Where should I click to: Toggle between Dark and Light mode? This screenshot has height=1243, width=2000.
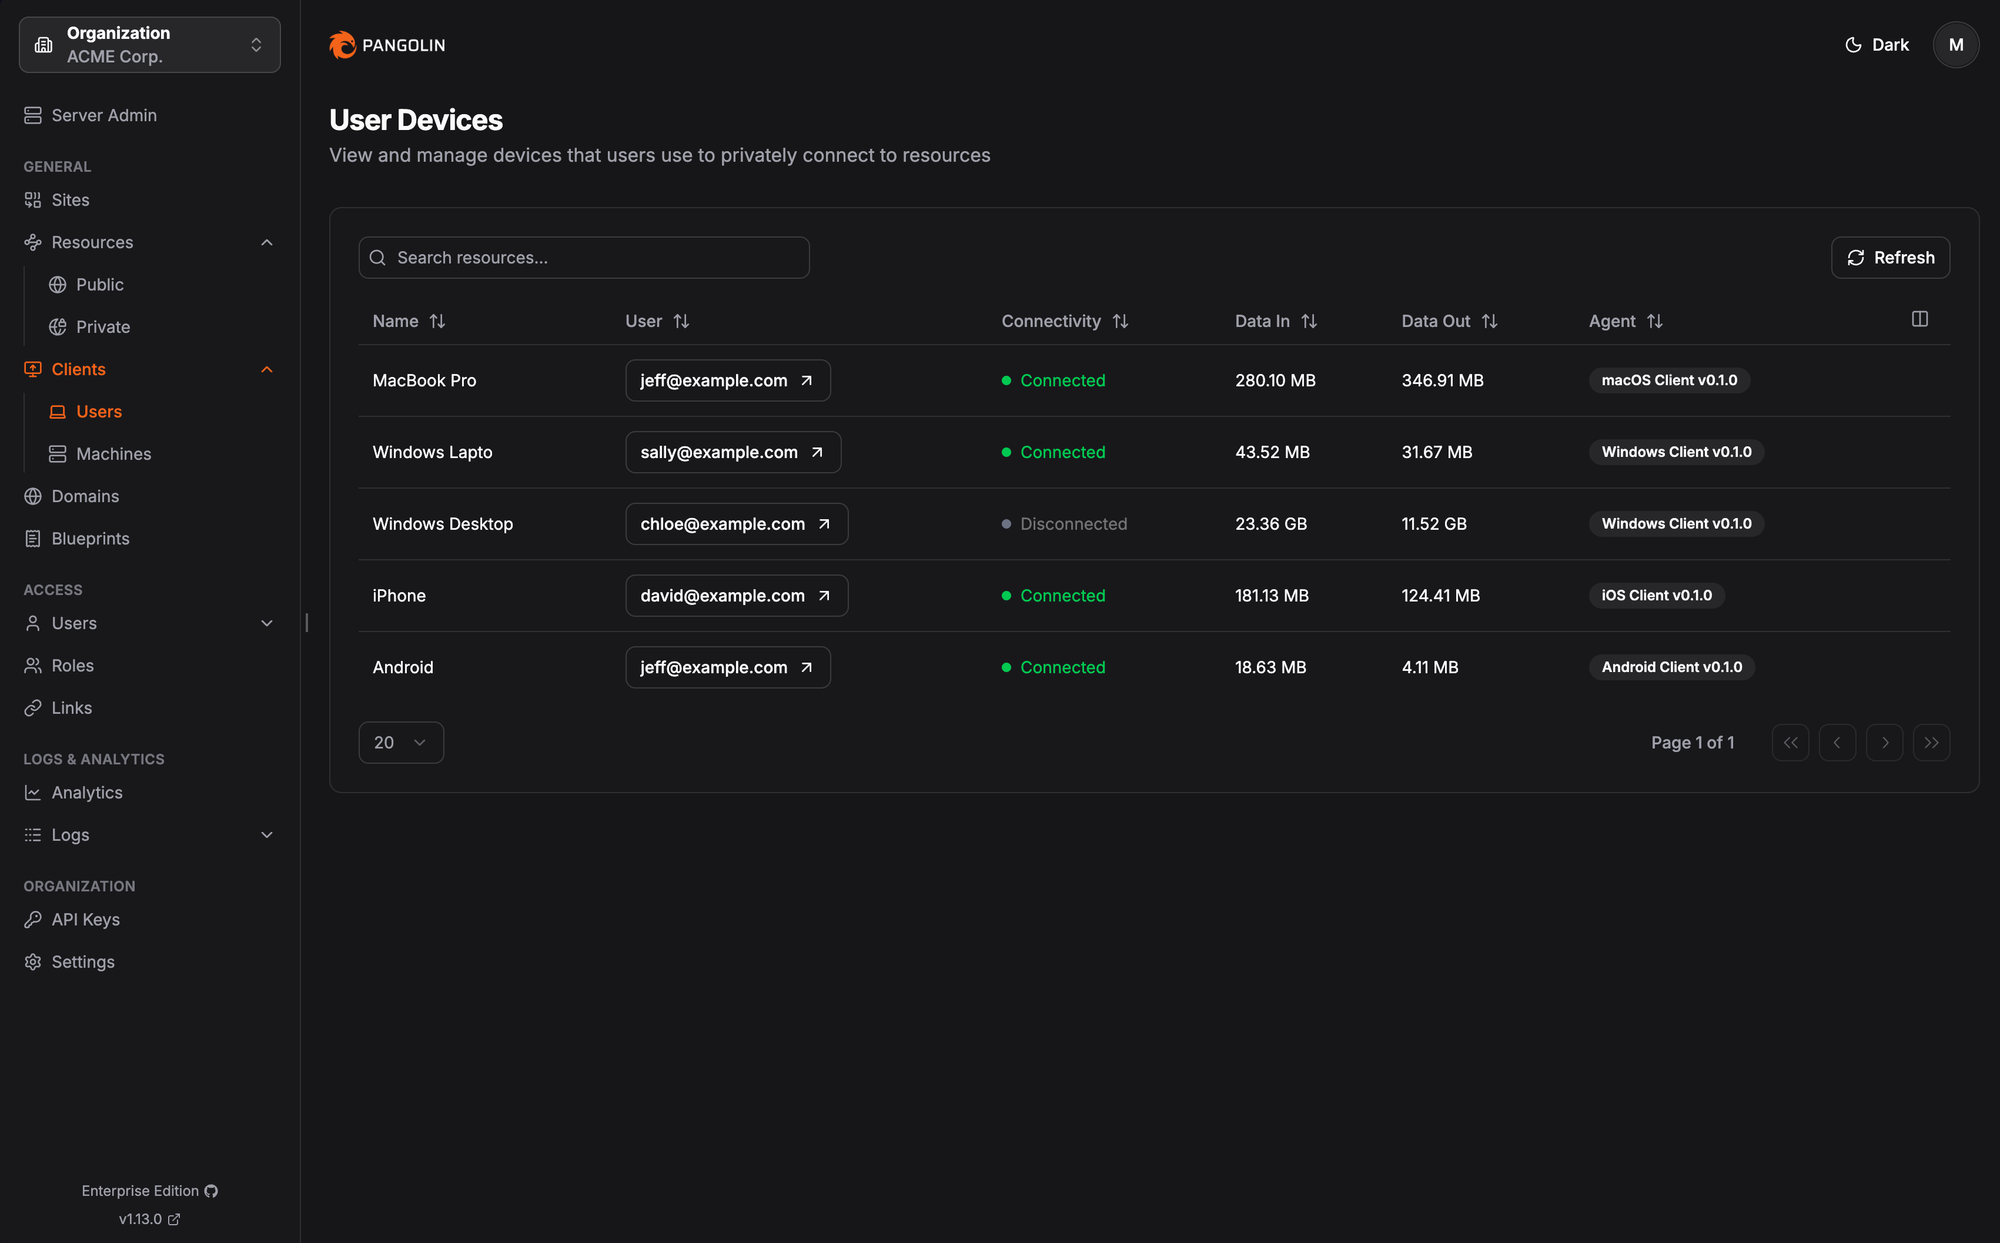point(1877,44)
